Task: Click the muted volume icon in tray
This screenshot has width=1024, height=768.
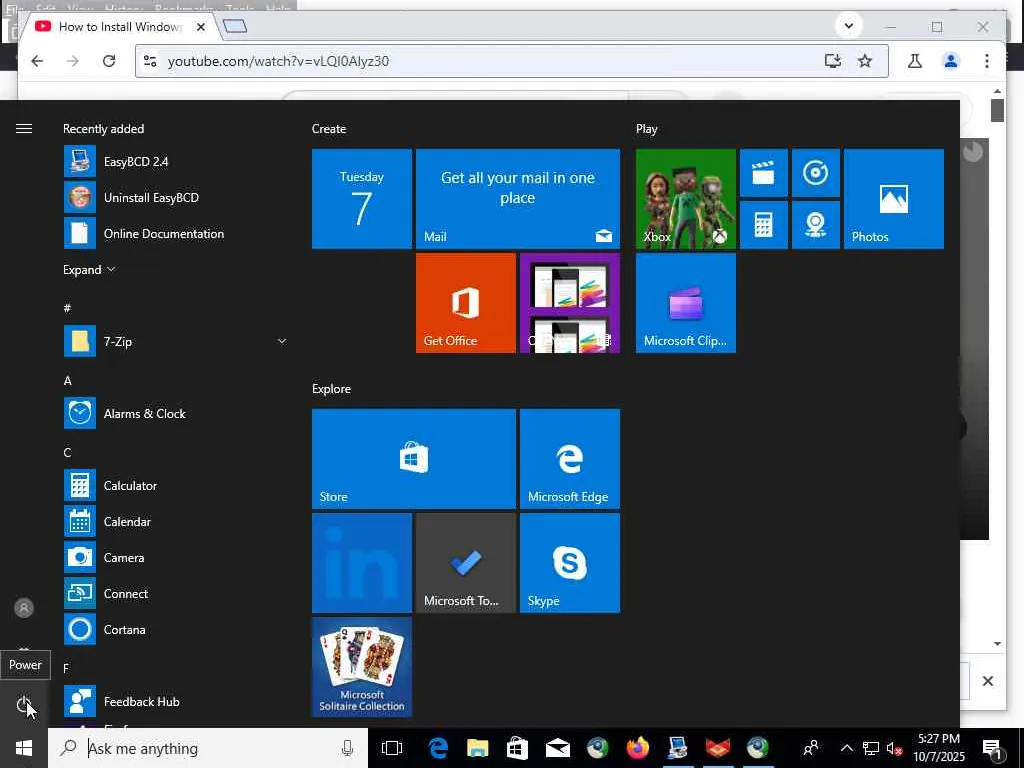Action: tap(895, 748)
